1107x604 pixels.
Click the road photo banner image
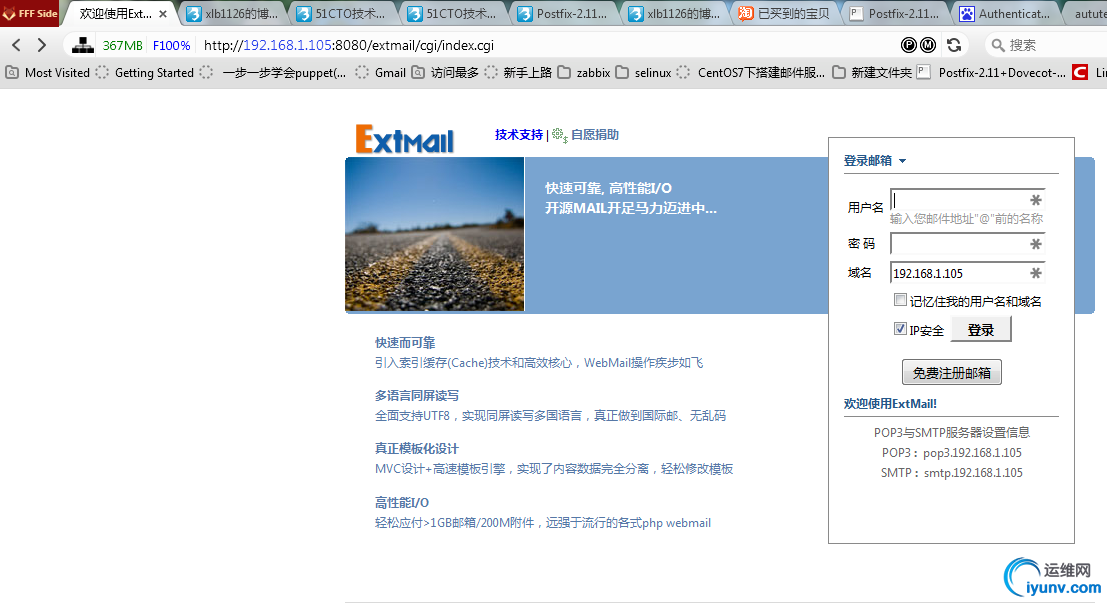(x=435, y=234)
